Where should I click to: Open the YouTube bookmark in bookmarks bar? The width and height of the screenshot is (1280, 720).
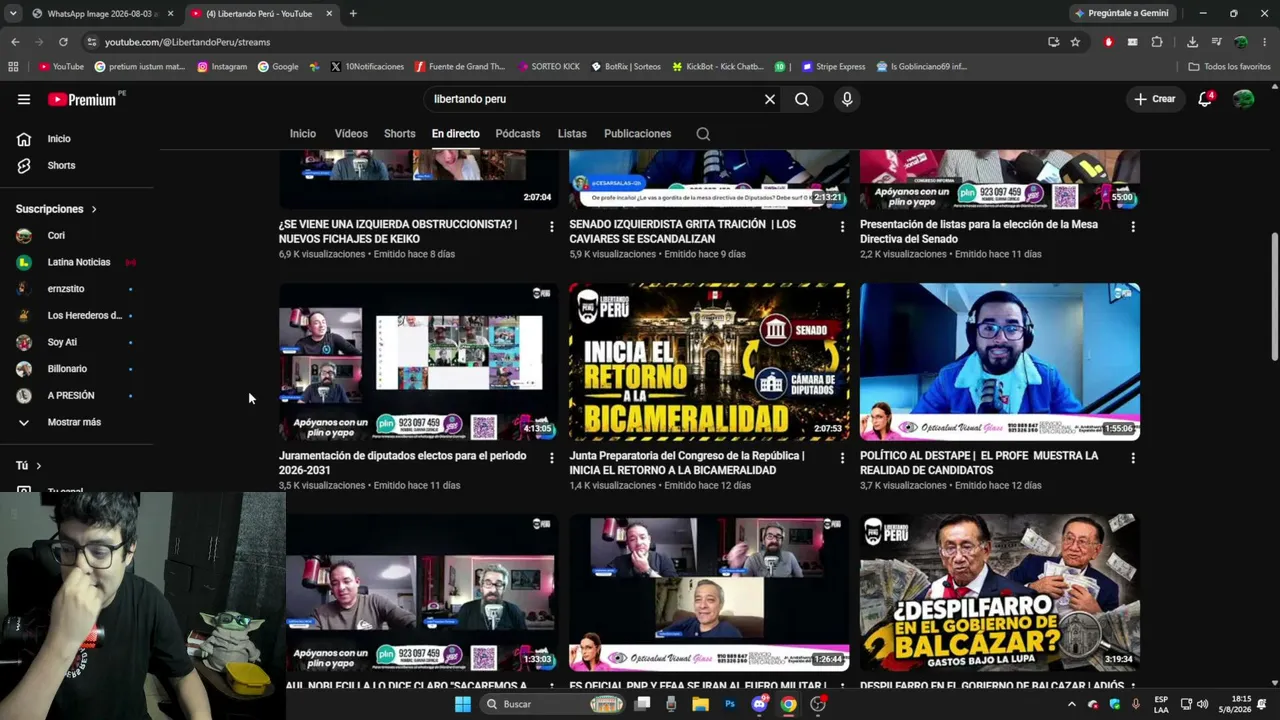(x=61, y=67)
